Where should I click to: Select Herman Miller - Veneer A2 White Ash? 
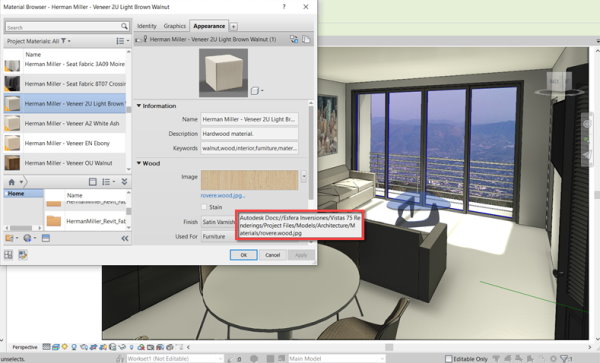(x=64, y=123)
